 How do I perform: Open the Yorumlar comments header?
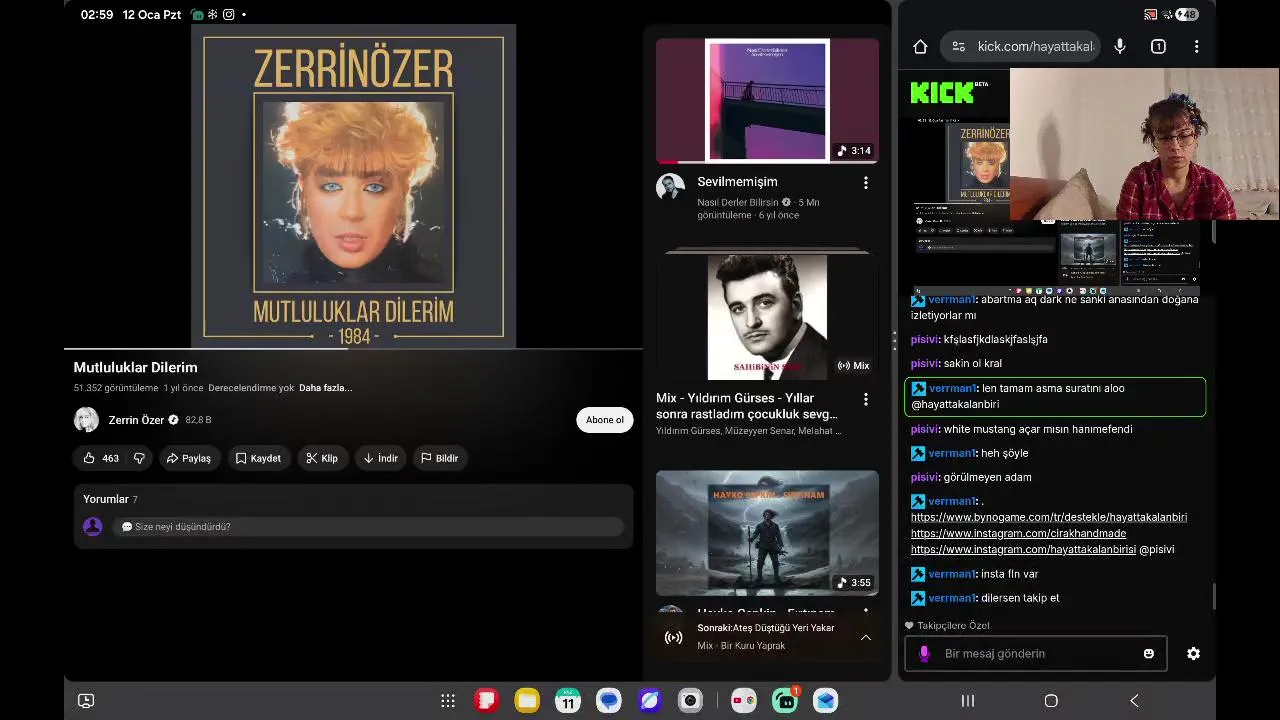coord(110,499)
